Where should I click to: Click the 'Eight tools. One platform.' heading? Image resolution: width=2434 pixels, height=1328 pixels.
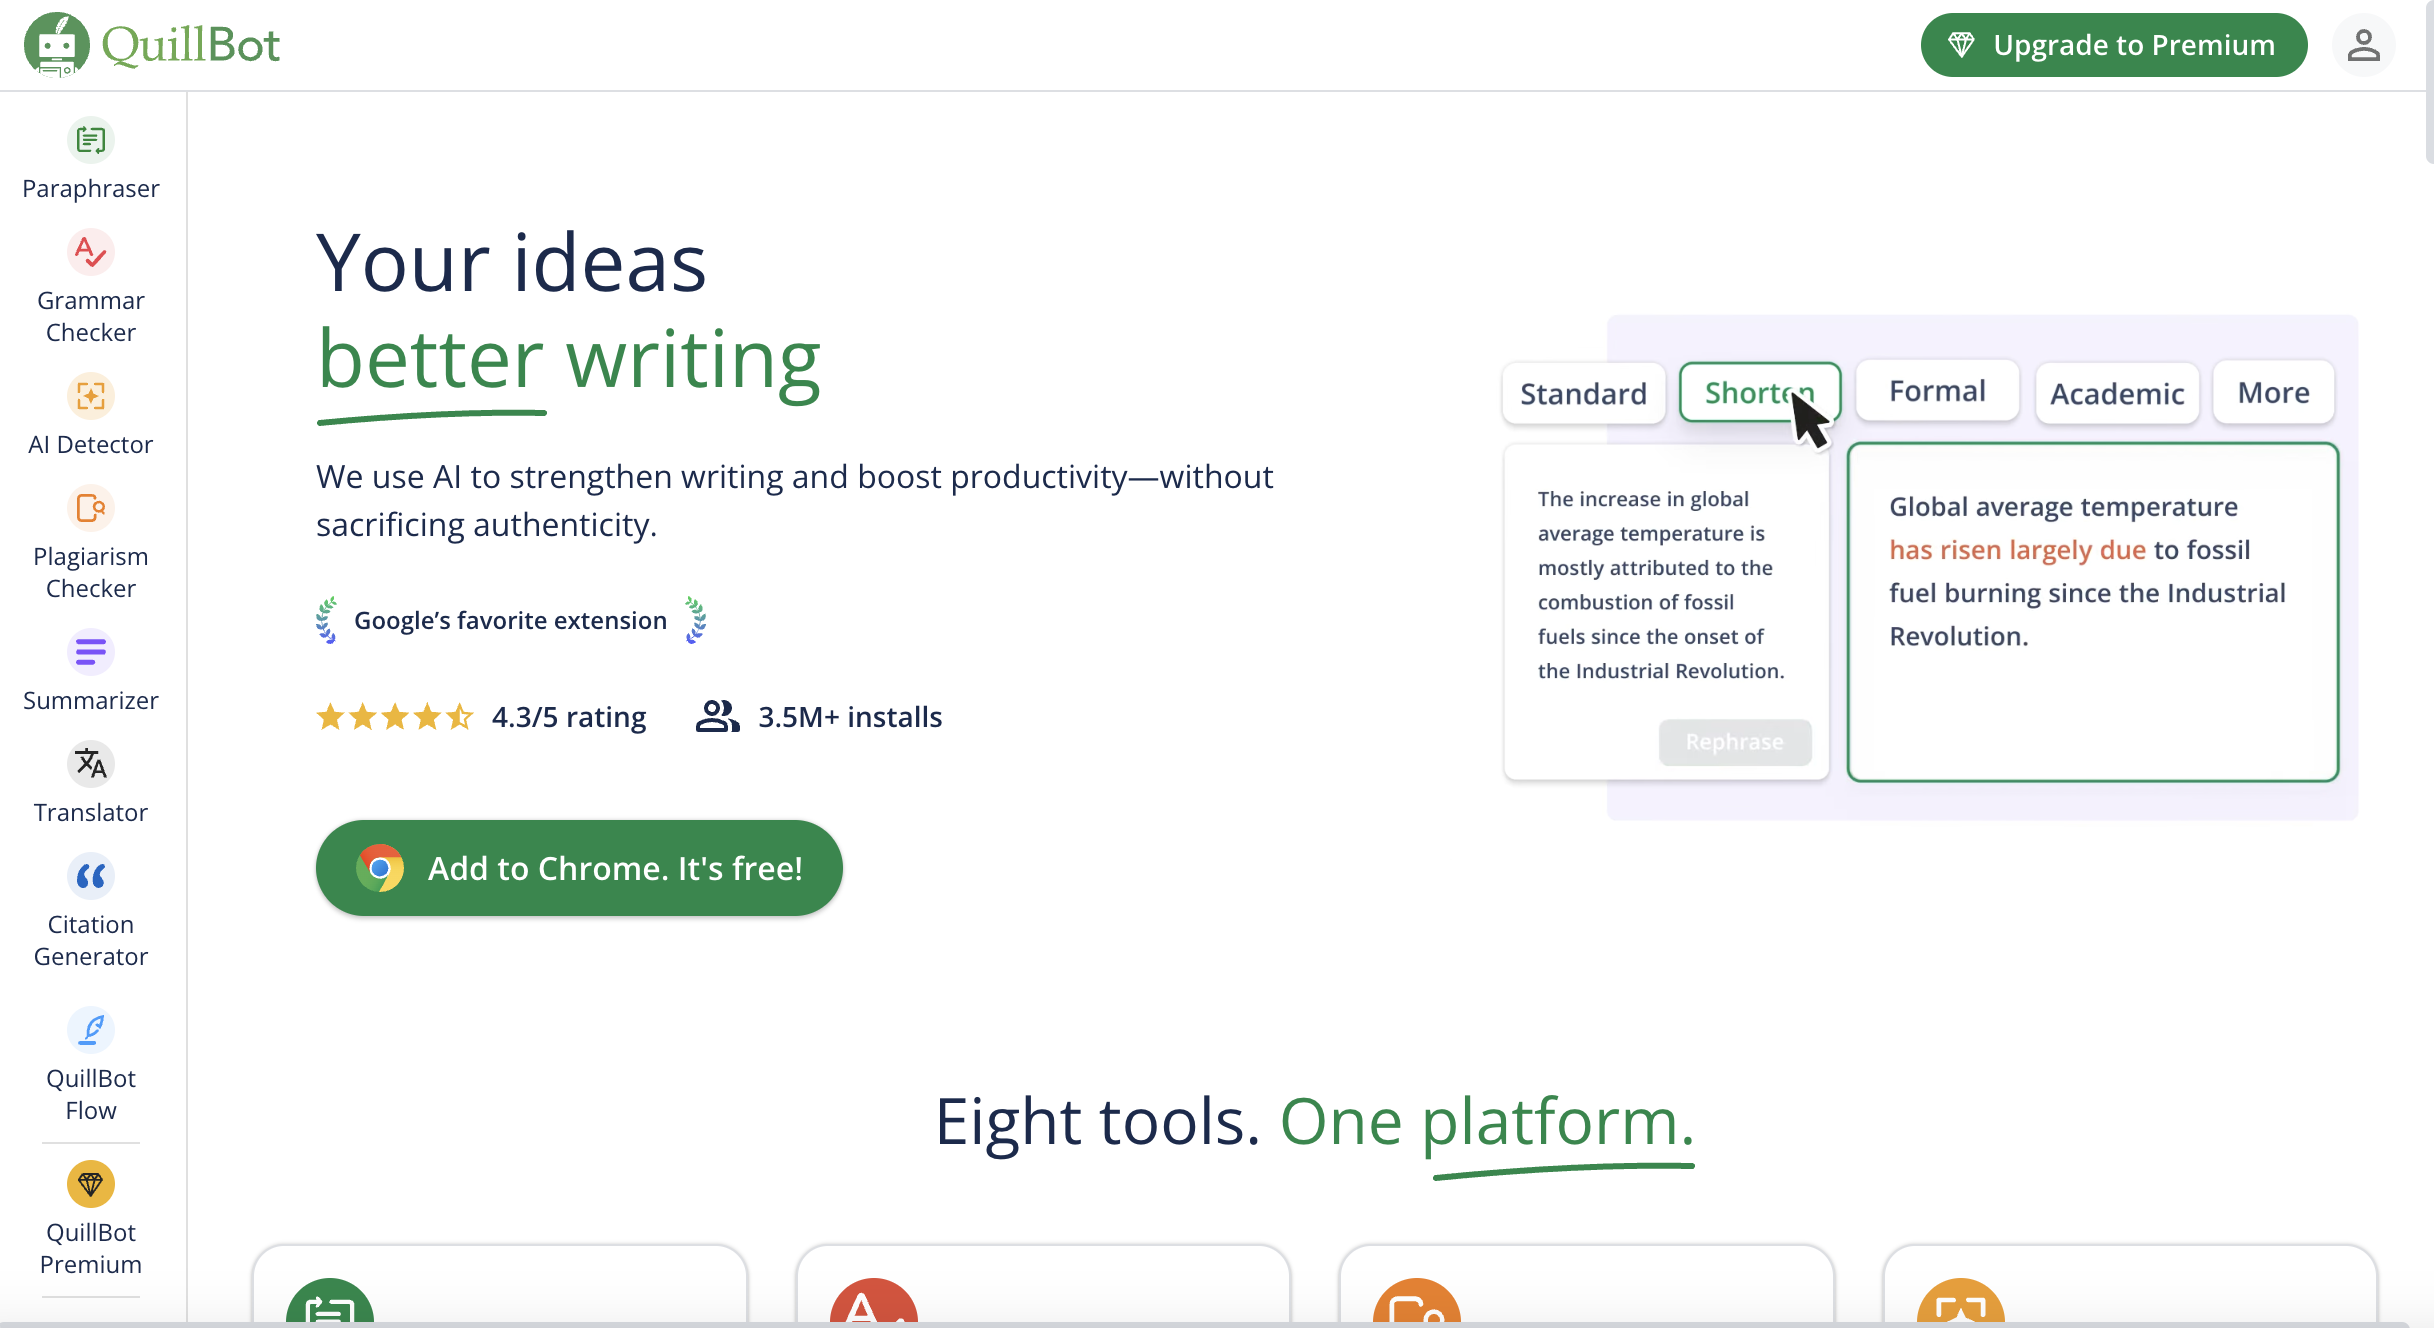pos(1315,1121)
